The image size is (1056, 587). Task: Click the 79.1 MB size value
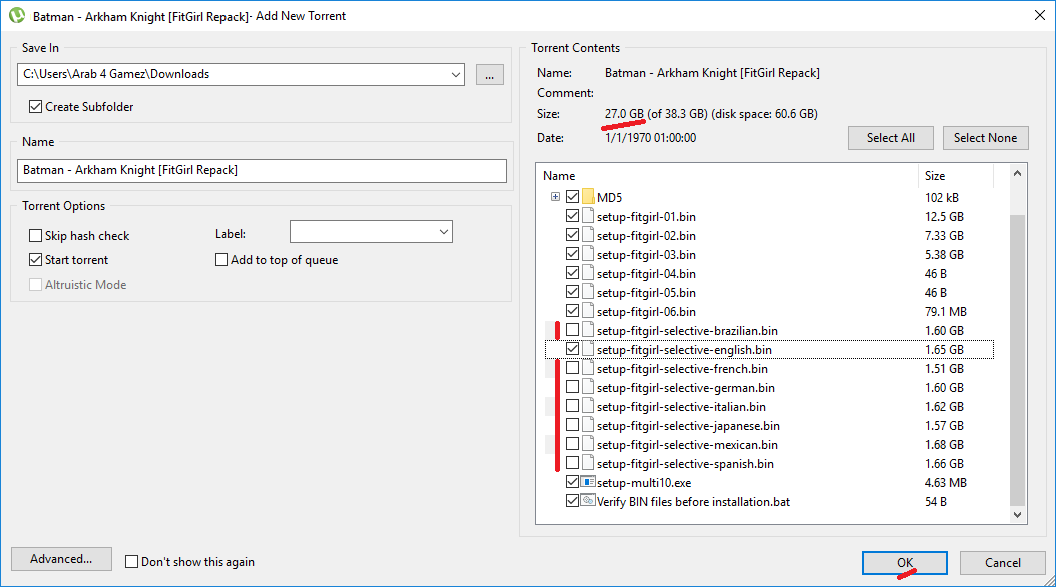[946, 312]
